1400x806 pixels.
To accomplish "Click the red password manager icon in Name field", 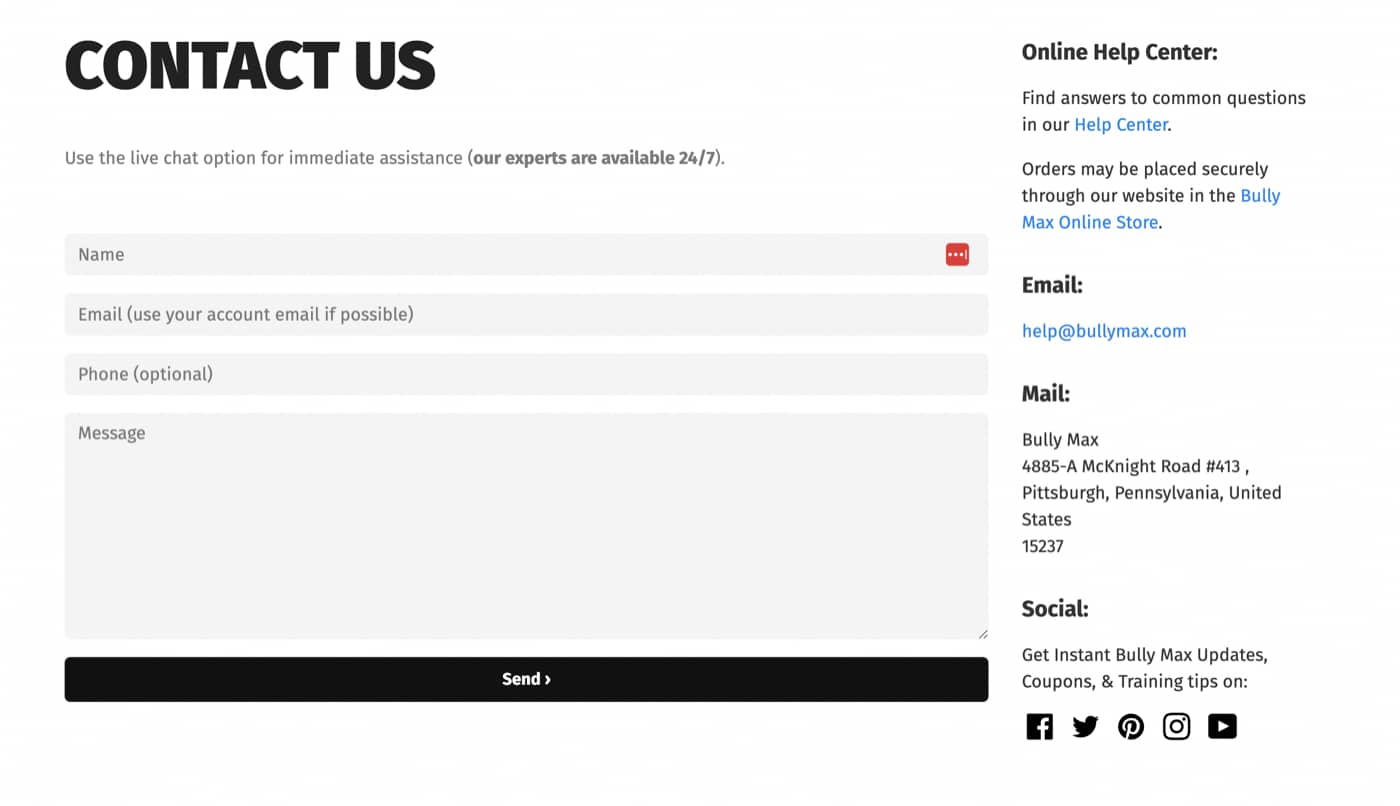I will pyautogui.click(x=957, y=255).
